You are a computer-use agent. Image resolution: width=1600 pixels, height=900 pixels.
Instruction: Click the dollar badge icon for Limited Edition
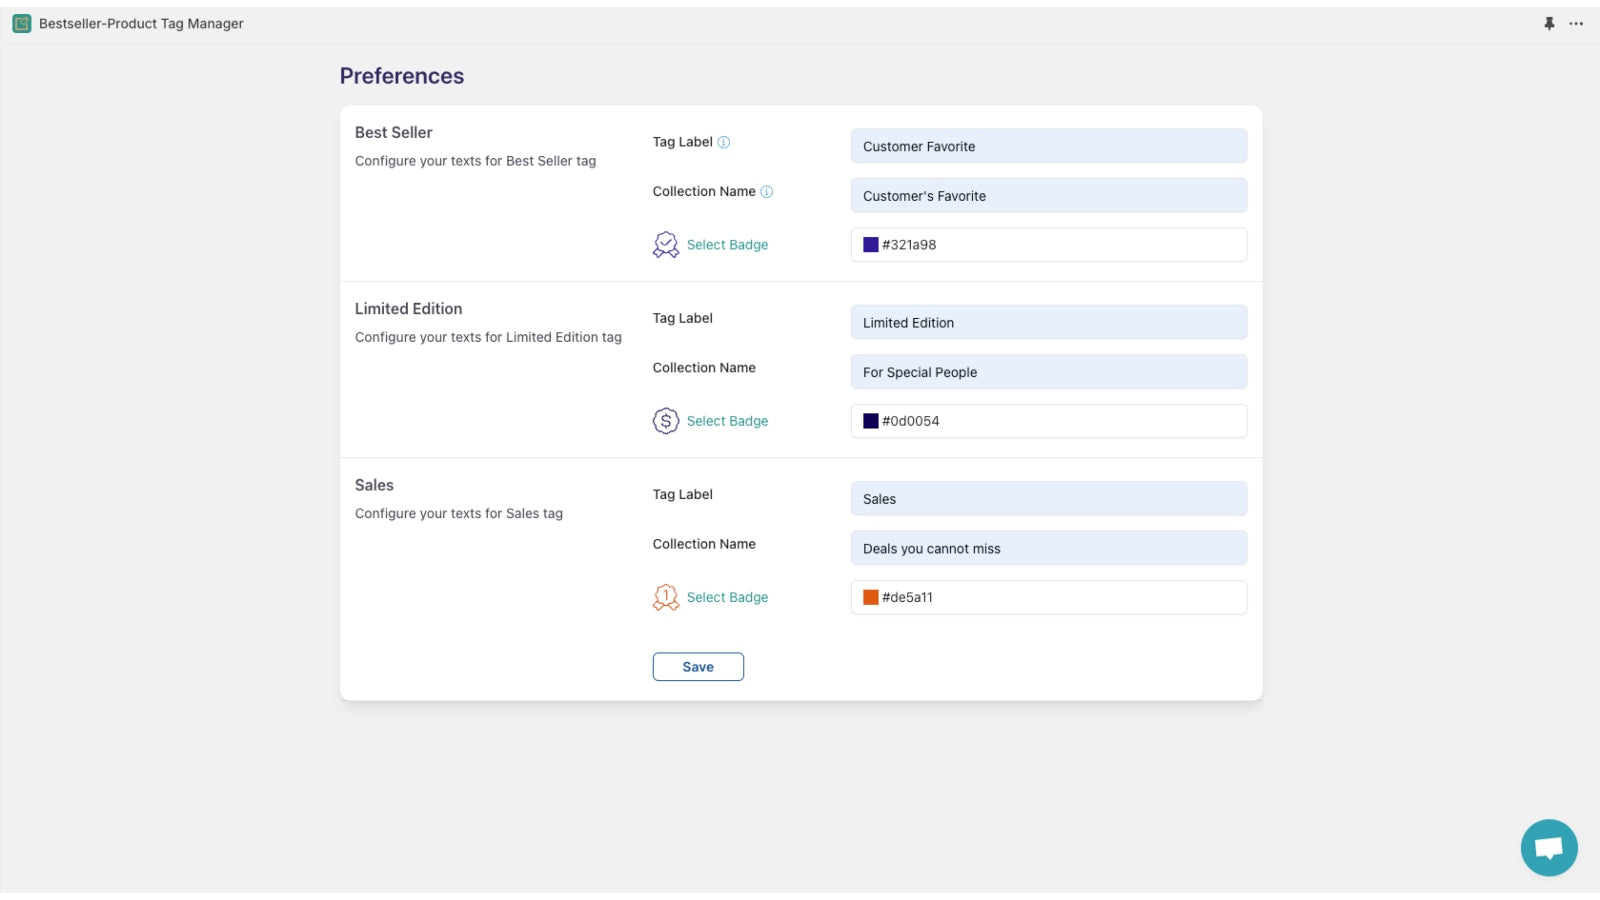click(x=665, y=421)
